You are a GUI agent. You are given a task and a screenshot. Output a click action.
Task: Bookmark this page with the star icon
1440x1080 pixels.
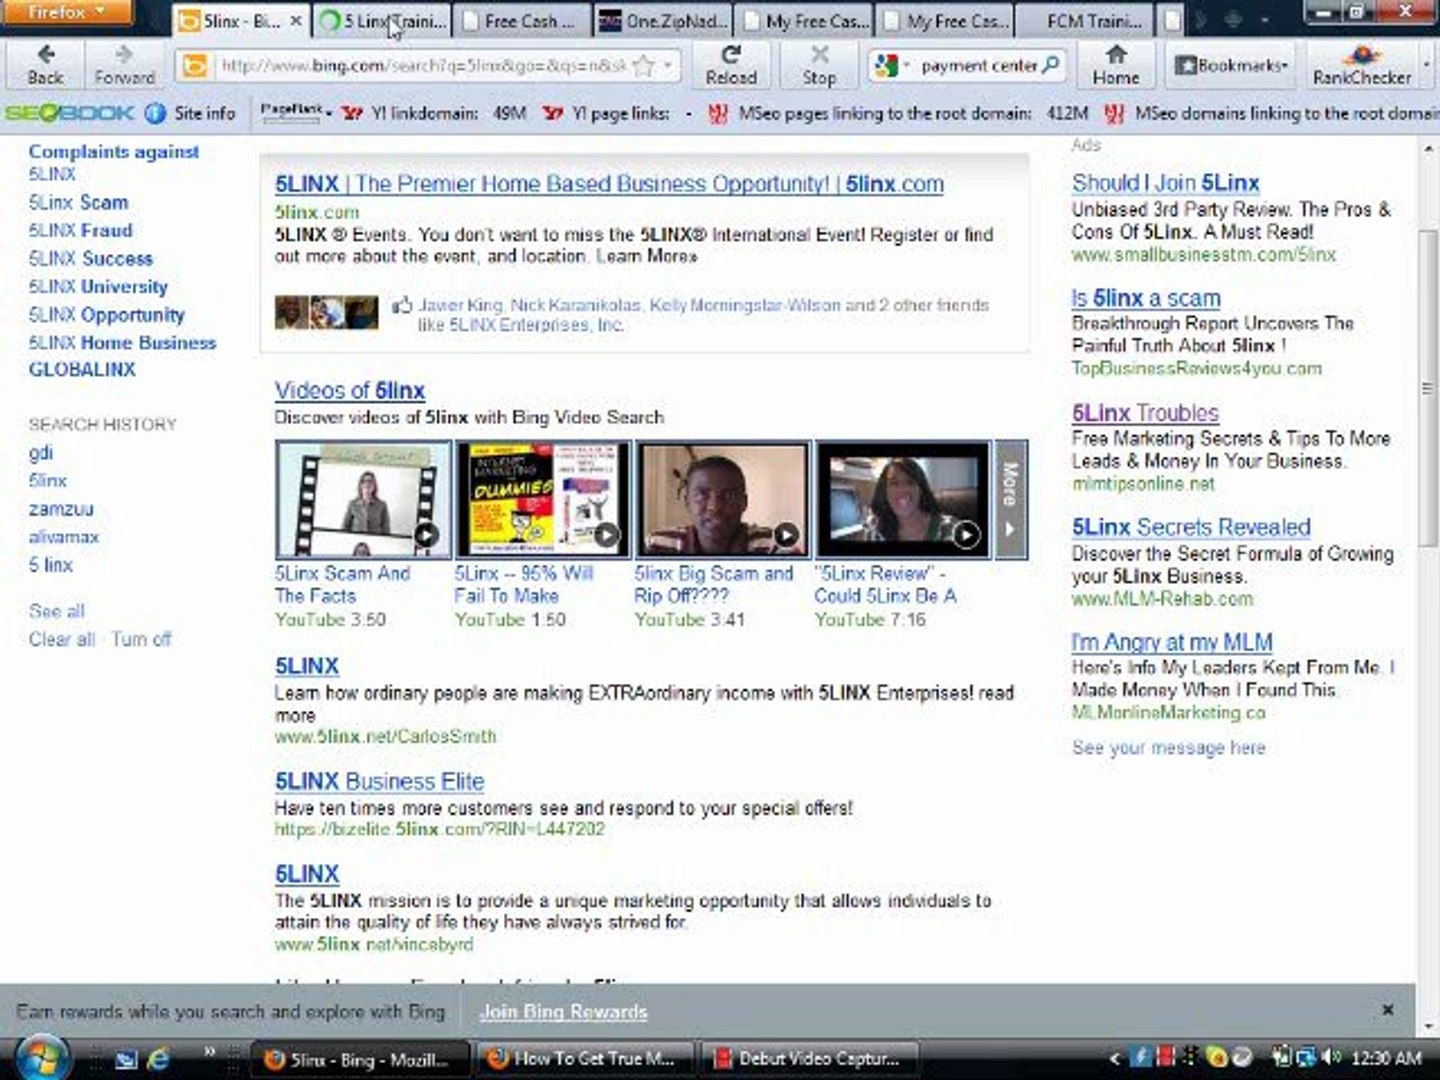click(x=644, y=66)
